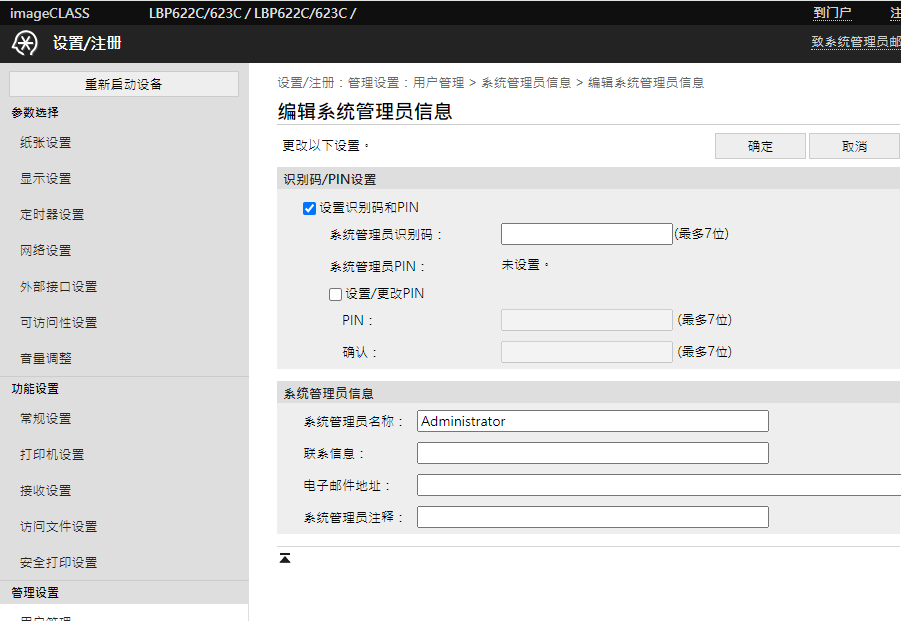Focus the 系统管理员注释 input field
901x621 pixels.
tap(593, 517)
